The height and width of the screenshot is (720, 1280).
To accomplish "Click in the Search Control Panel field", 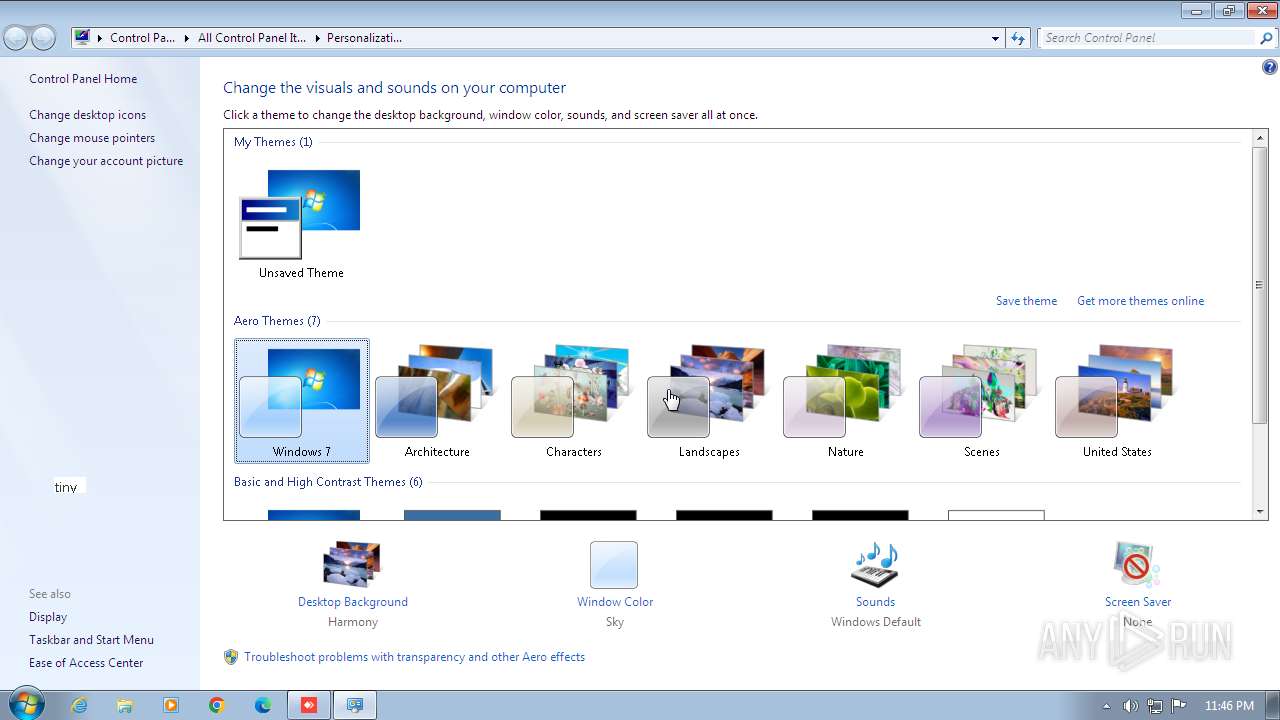I will (1148, 38).
